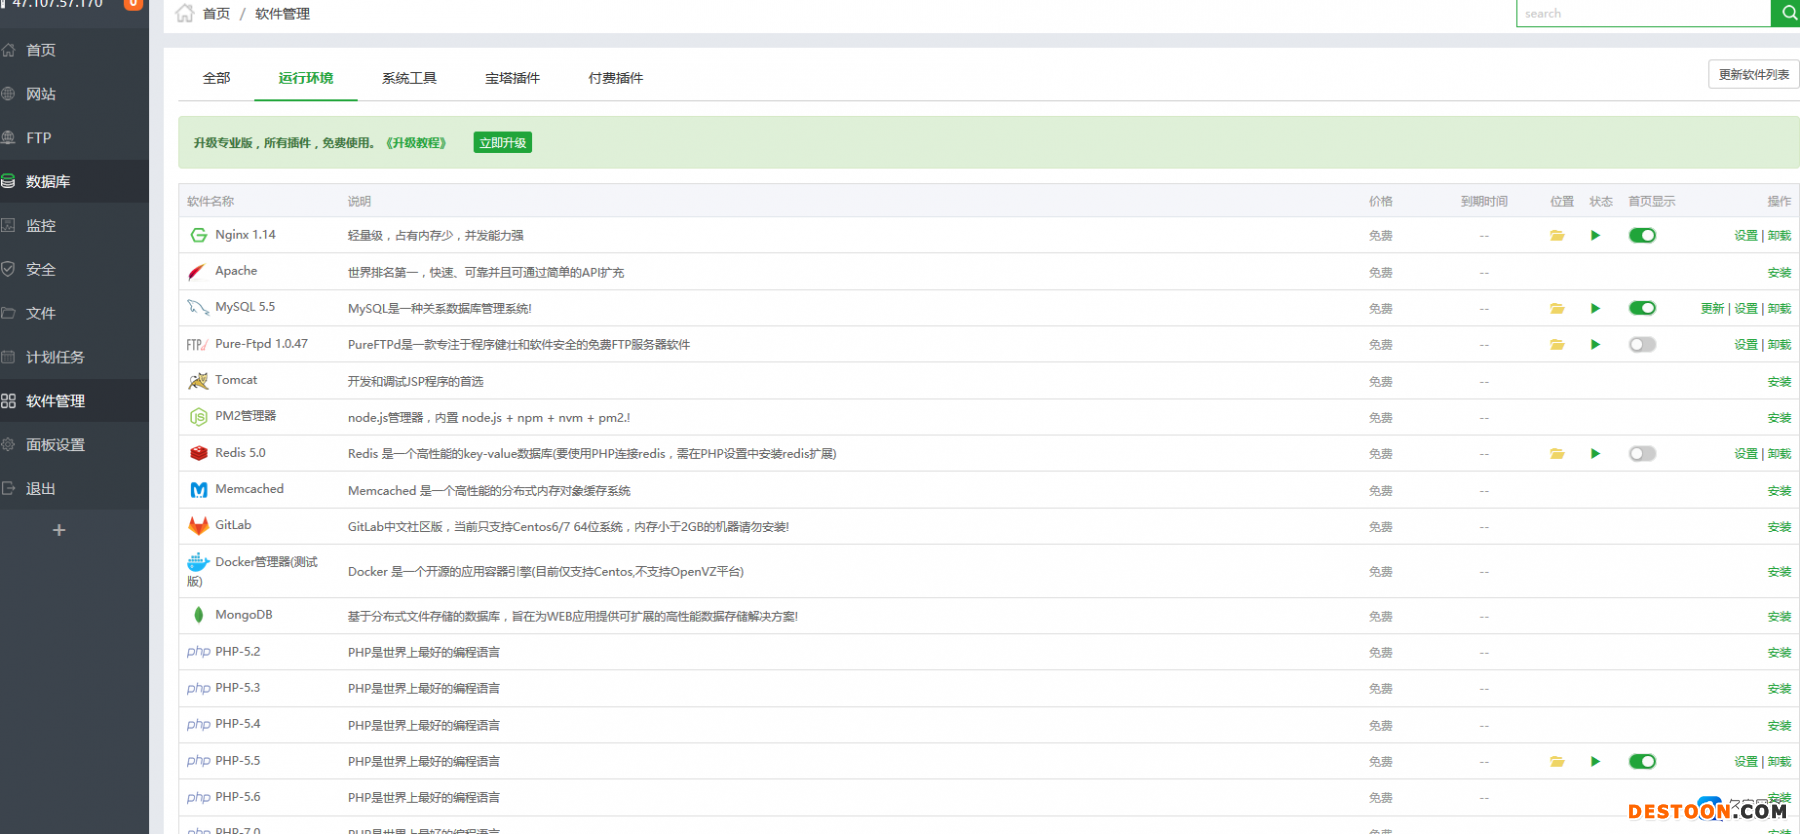Click the 更新软件列表 button
The image size is (1800, 834).
point(1754,75)
